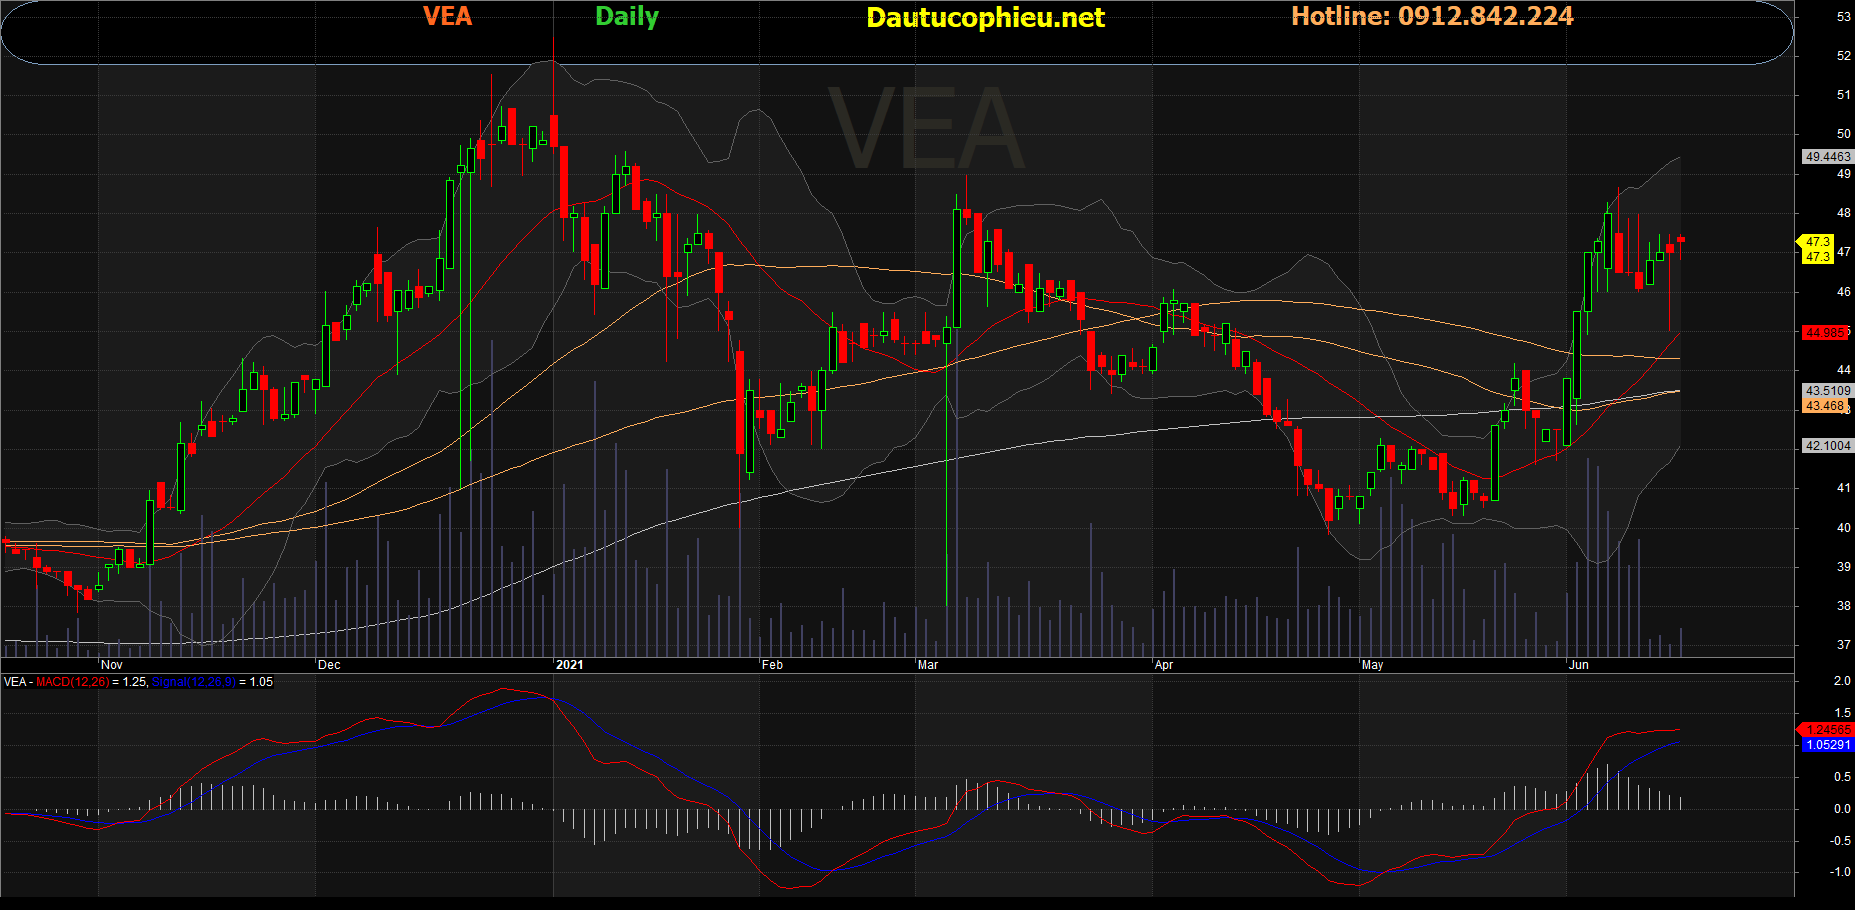Select the Dec marker on time axis
The image size is (1855, 910).
(329, 665)
